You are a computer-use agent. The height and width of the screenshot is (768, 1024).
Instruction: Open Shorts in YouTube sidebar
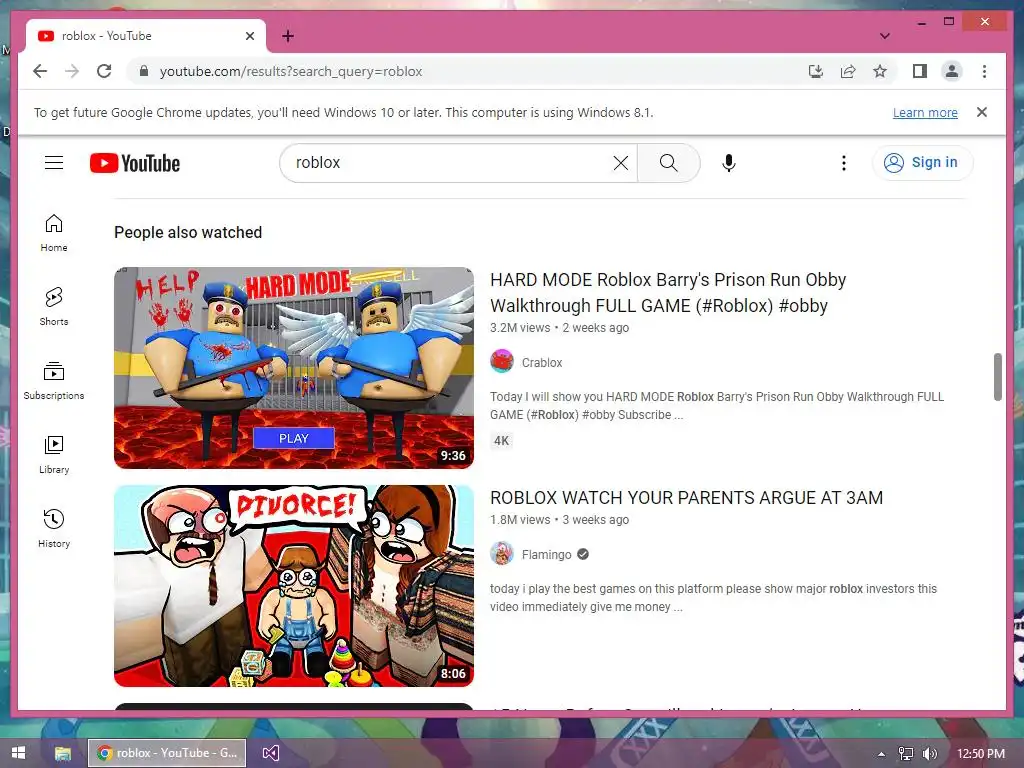(x=54, y=307)
